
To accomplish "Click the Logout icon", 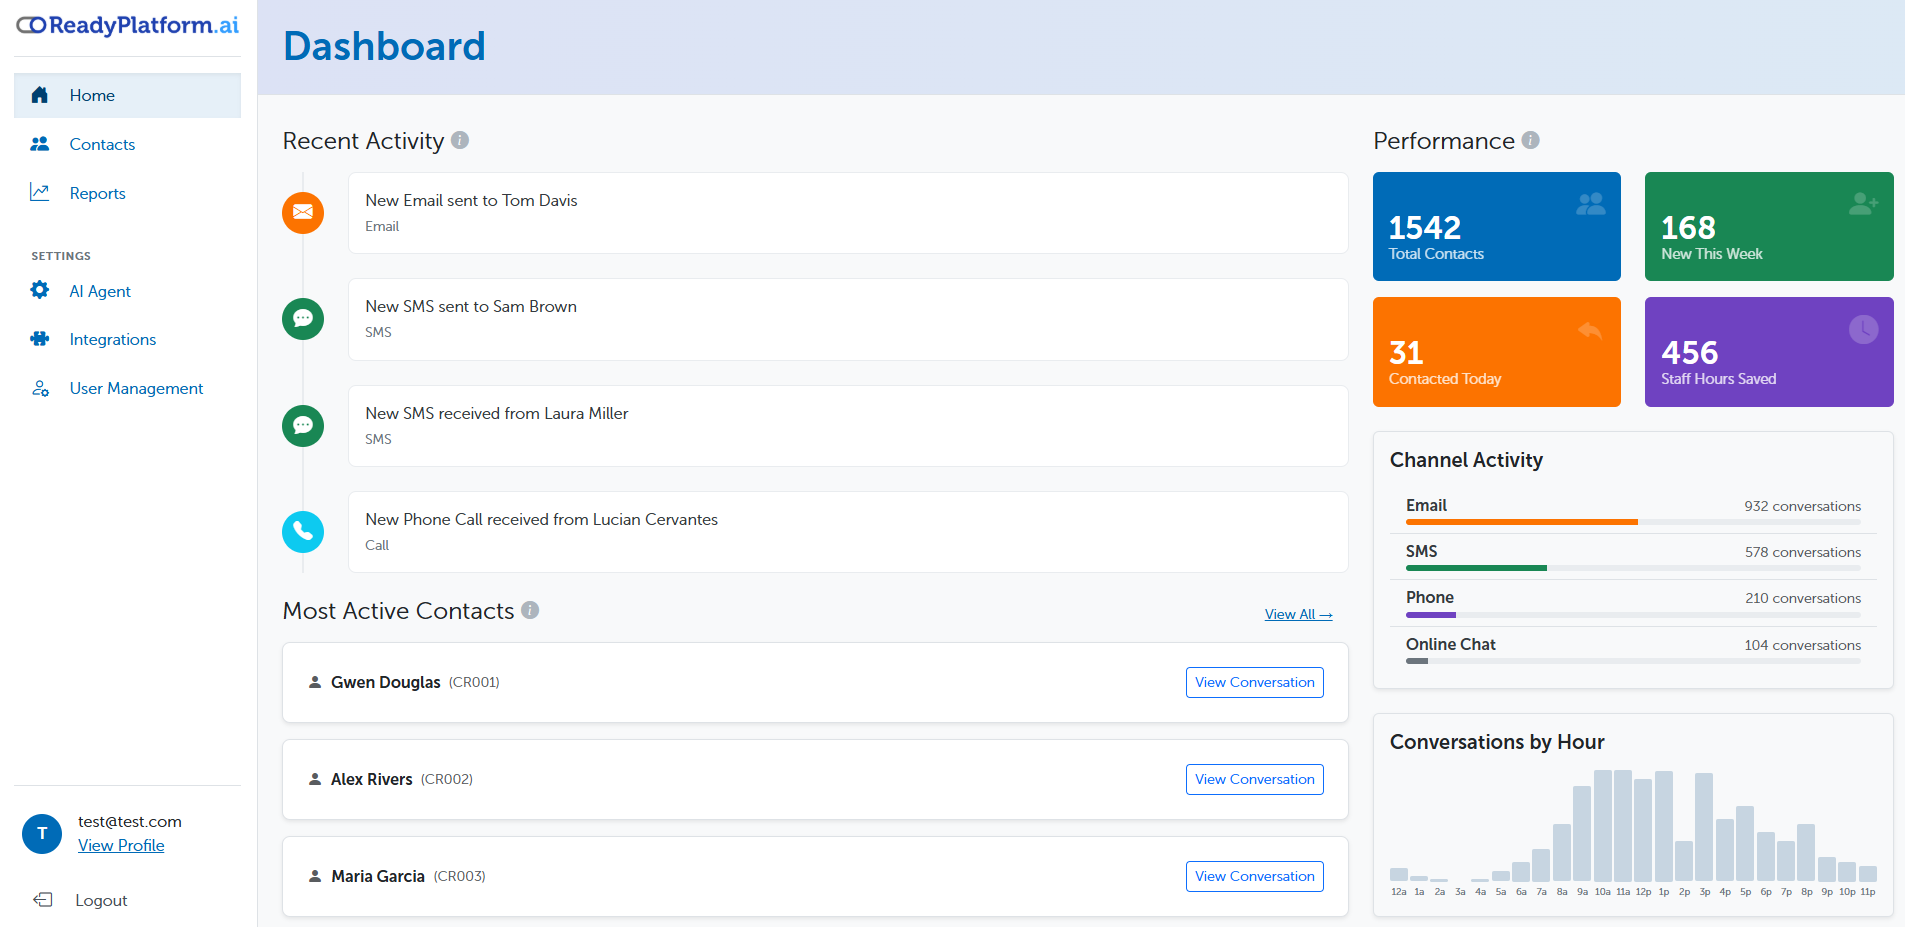I will [42, 899].
